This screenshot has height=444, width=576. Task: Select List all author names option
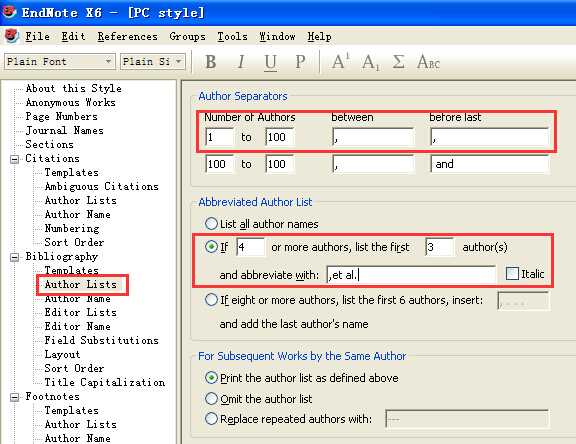[x=211, y=224]
